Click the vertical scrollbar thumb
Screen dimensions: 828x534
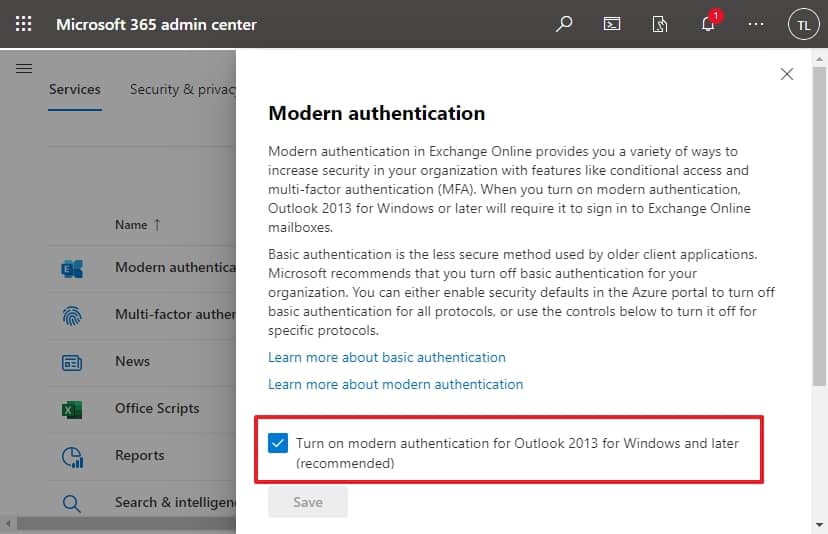tap(819, 226)
